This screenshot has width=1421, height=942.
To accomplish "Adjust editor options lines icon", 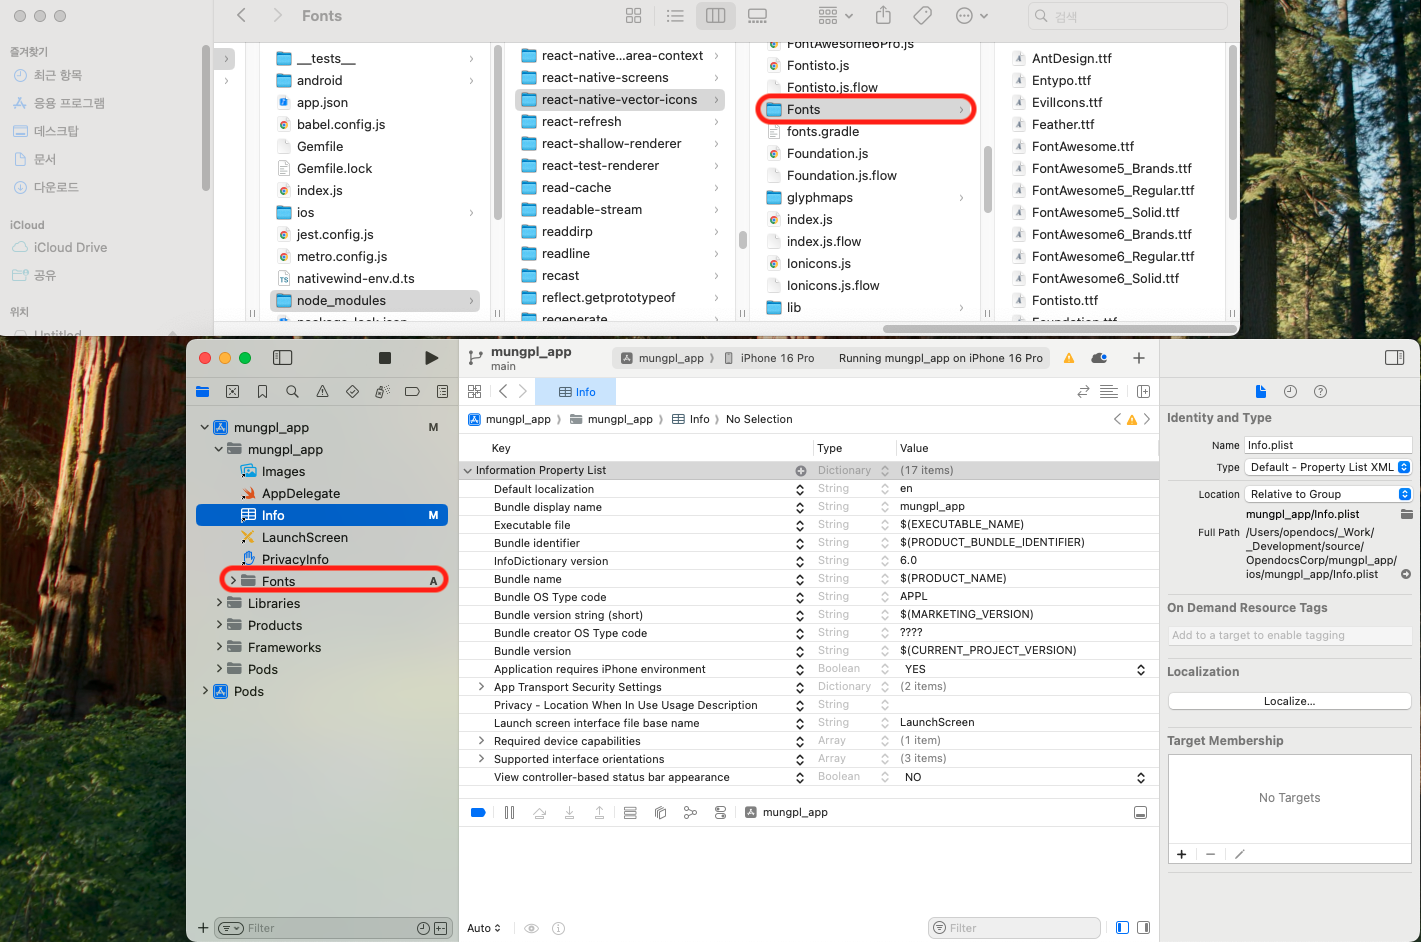I will 1109,392.
